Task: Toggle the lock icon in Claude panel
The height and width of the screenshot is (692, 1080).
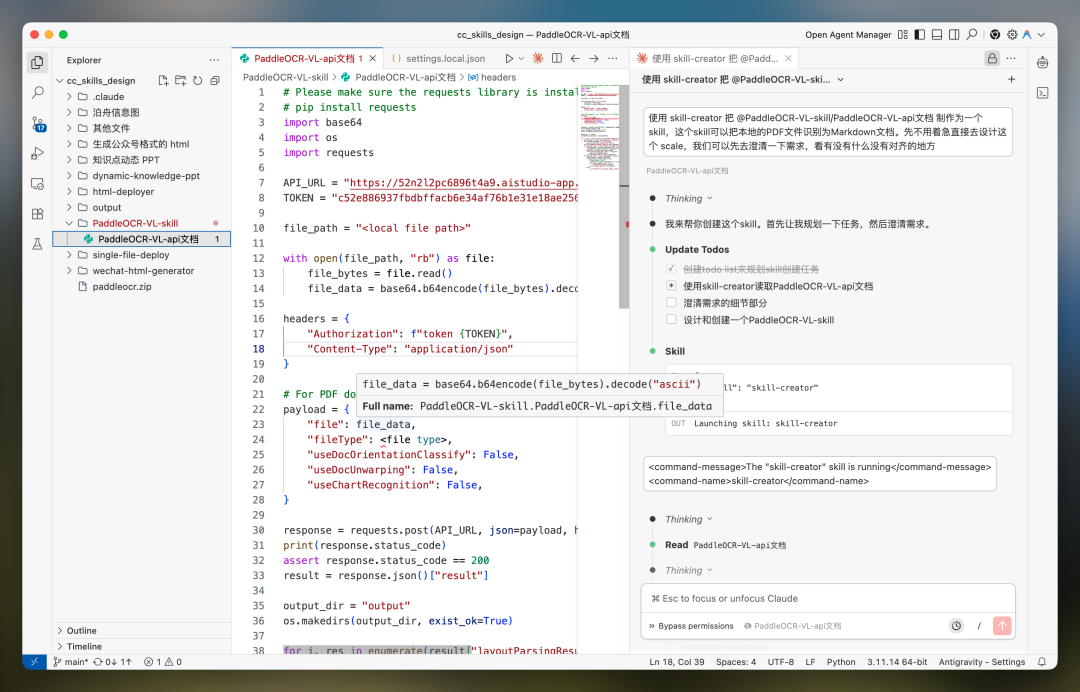Action: tap(992, 59)
